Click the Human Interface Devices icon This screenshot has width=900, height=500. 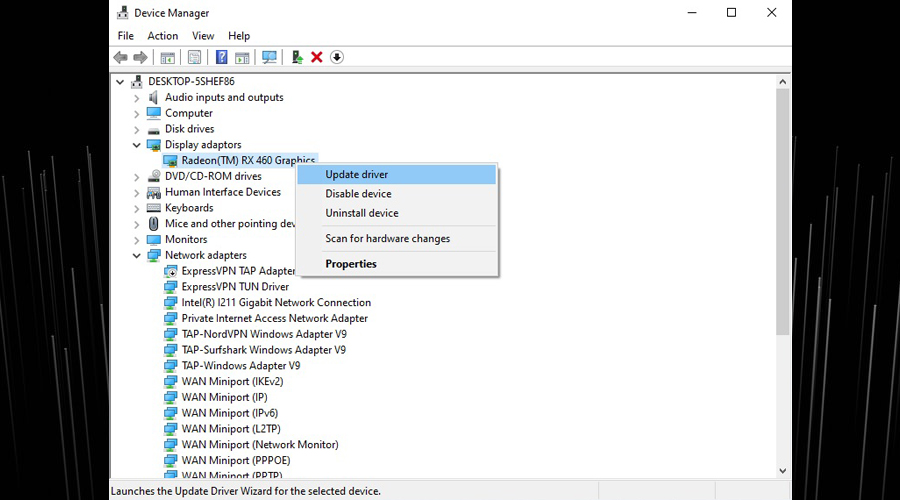point(153,192)
